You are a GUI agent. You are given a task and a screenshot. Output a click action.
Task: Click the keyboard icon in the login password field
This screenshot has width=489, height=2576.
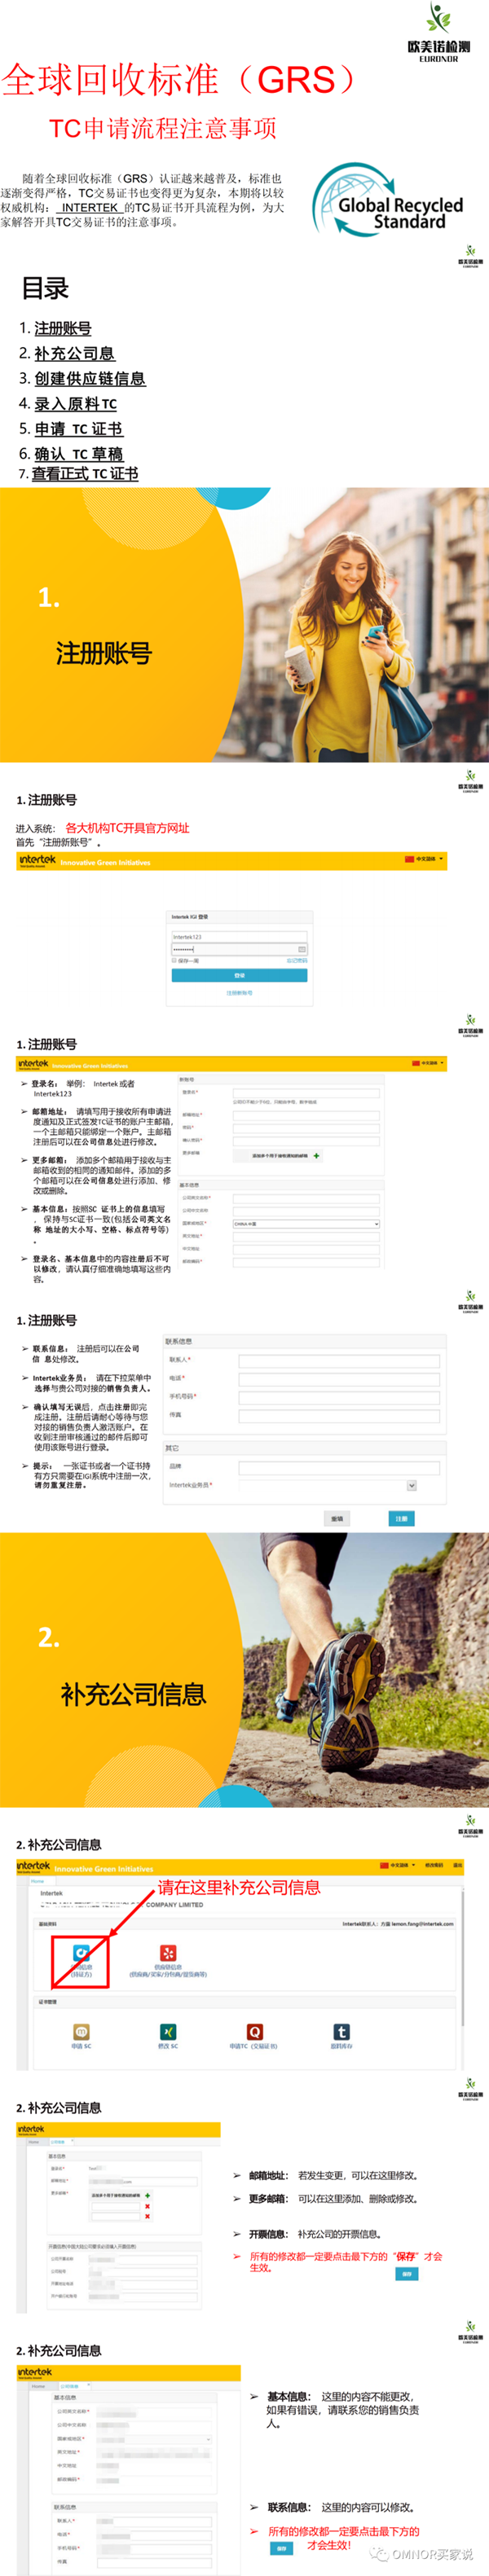(302, 949)
